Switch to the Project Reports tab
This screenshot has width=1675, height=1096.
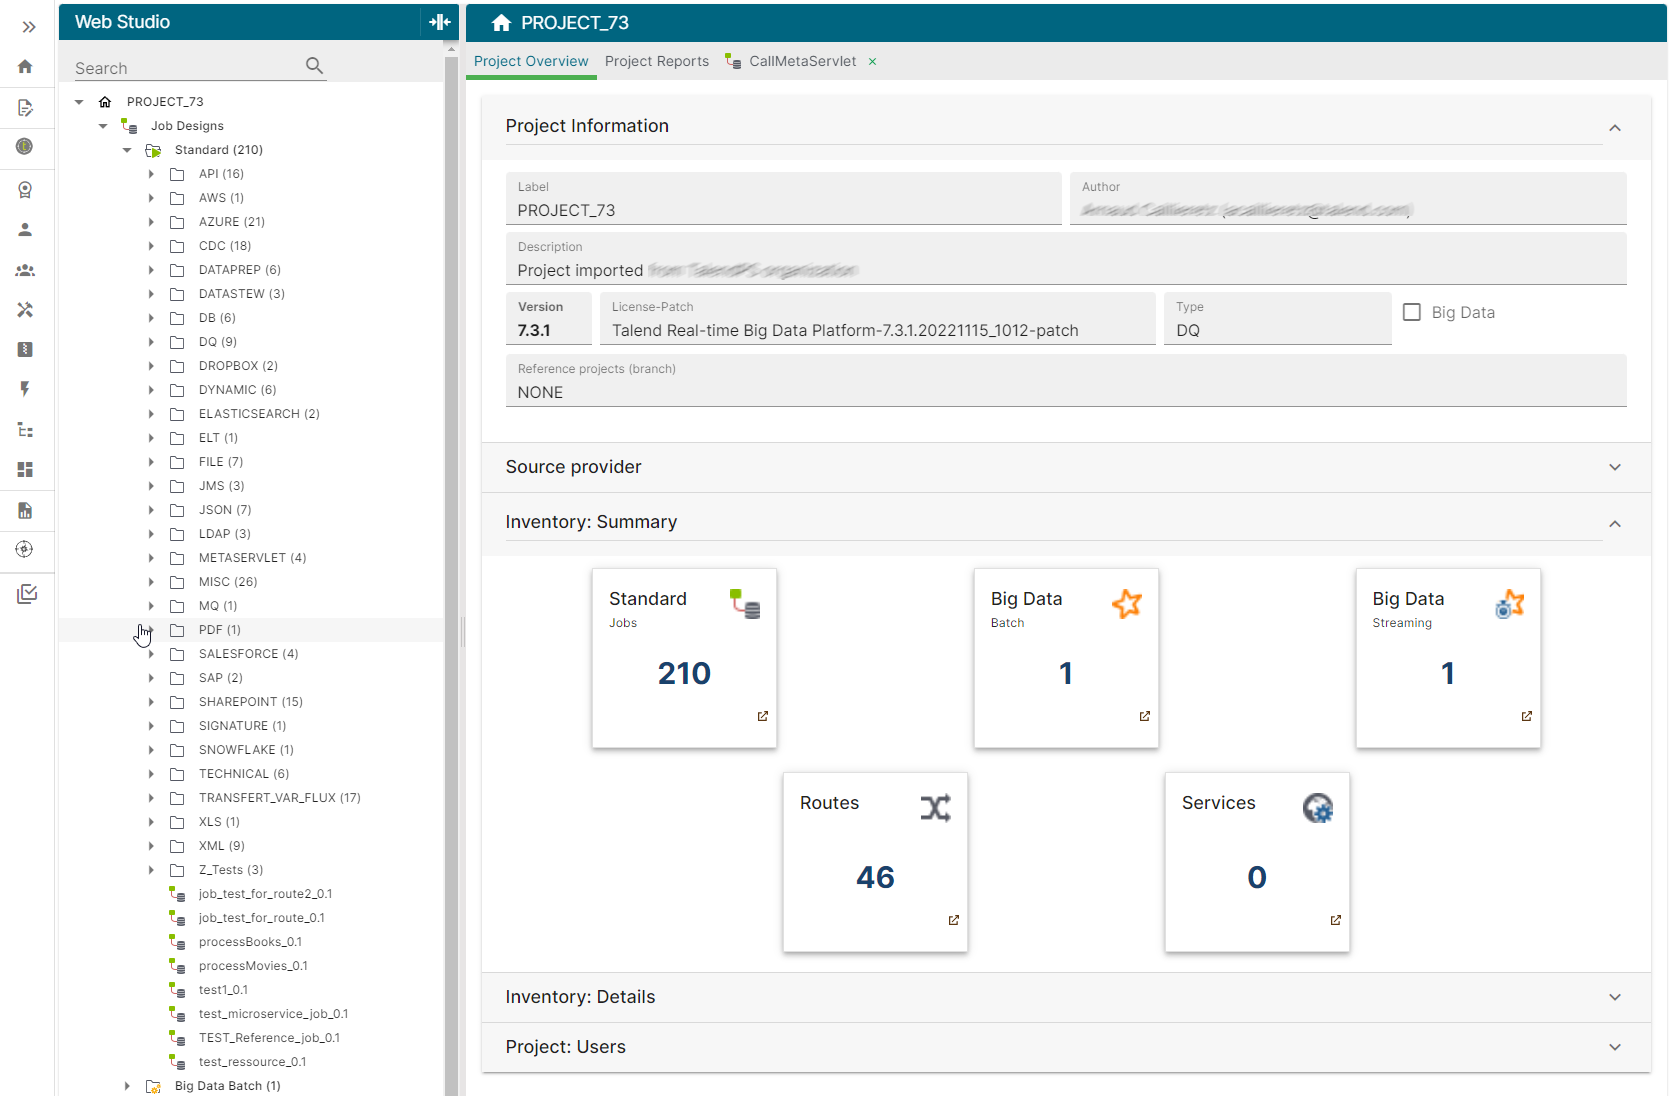tap(656, 61)
